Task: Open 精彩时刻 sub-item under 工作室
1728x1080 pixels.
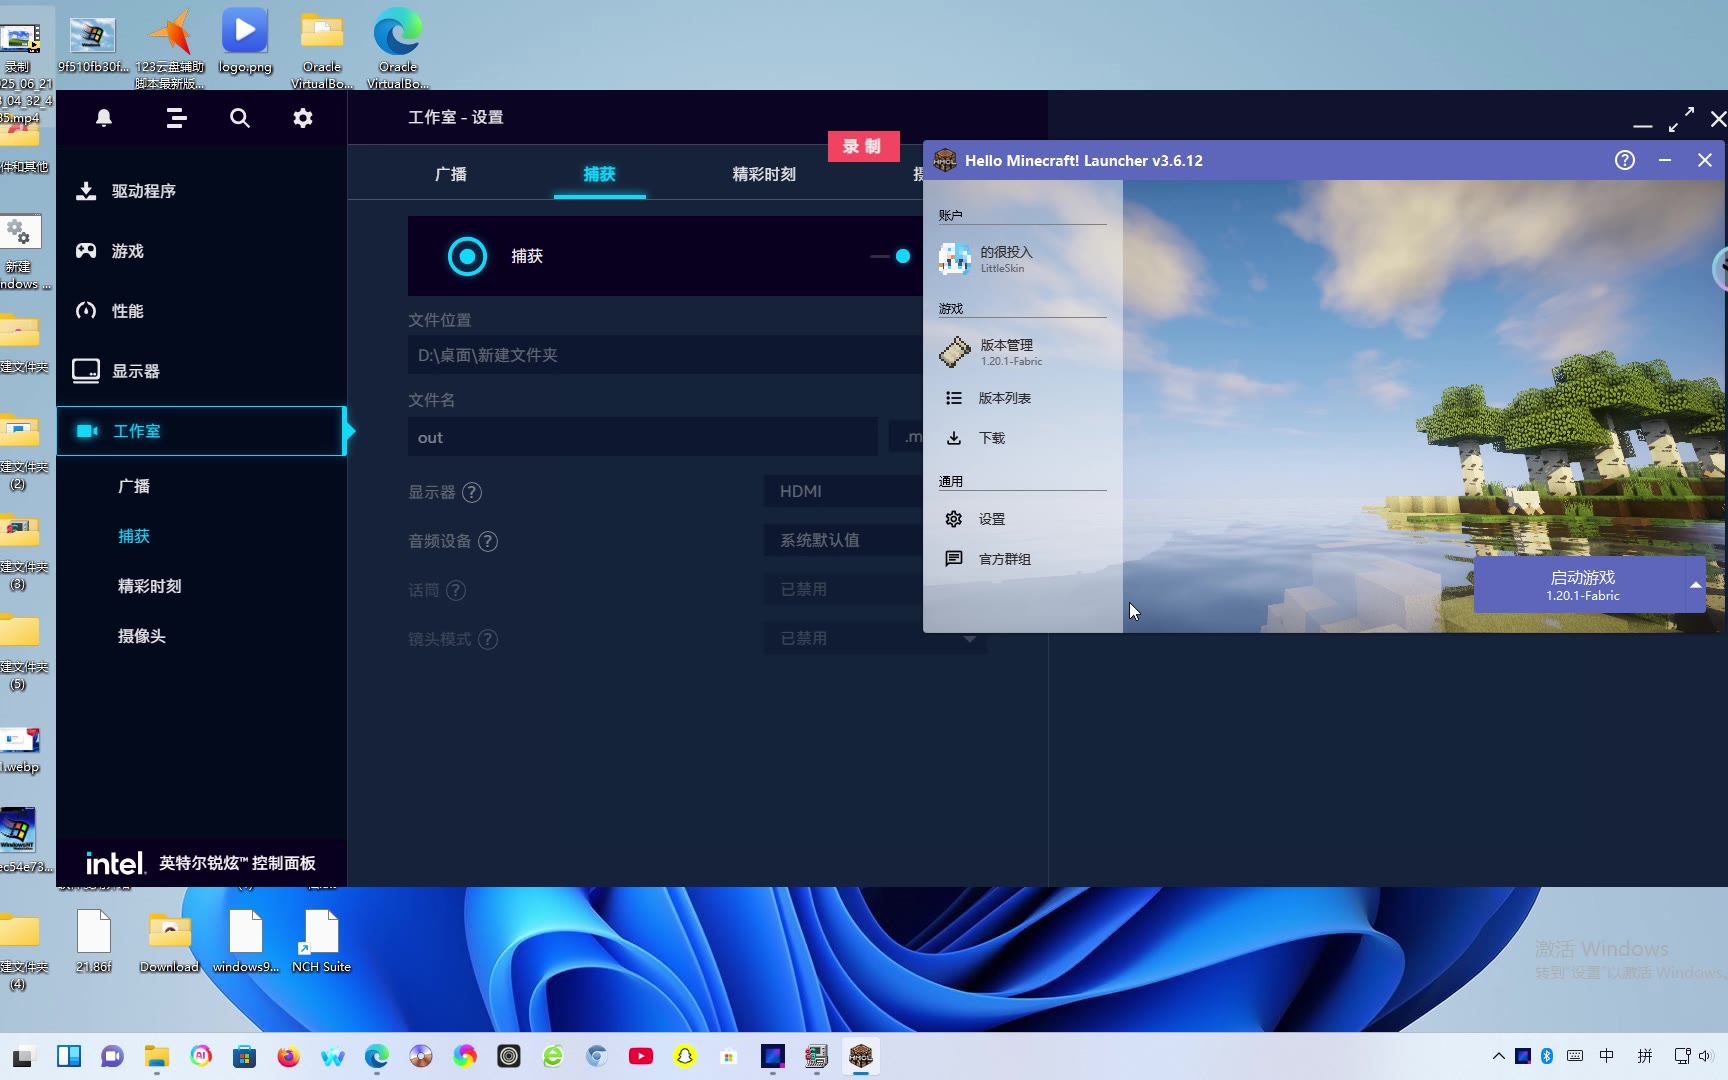Action: [150, 586]
